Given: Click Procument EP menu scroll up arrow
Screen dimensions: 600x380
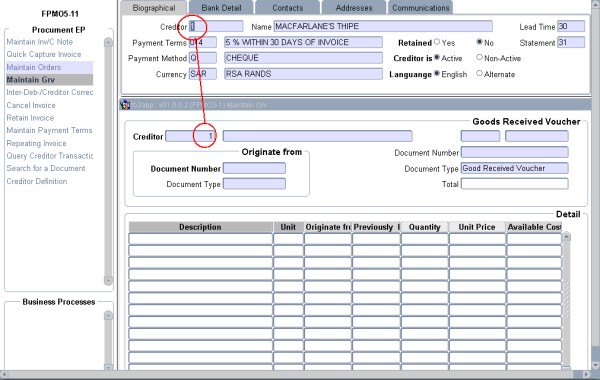Looking at the screenshot, I should pyautogui.click(x=108, y=42).
